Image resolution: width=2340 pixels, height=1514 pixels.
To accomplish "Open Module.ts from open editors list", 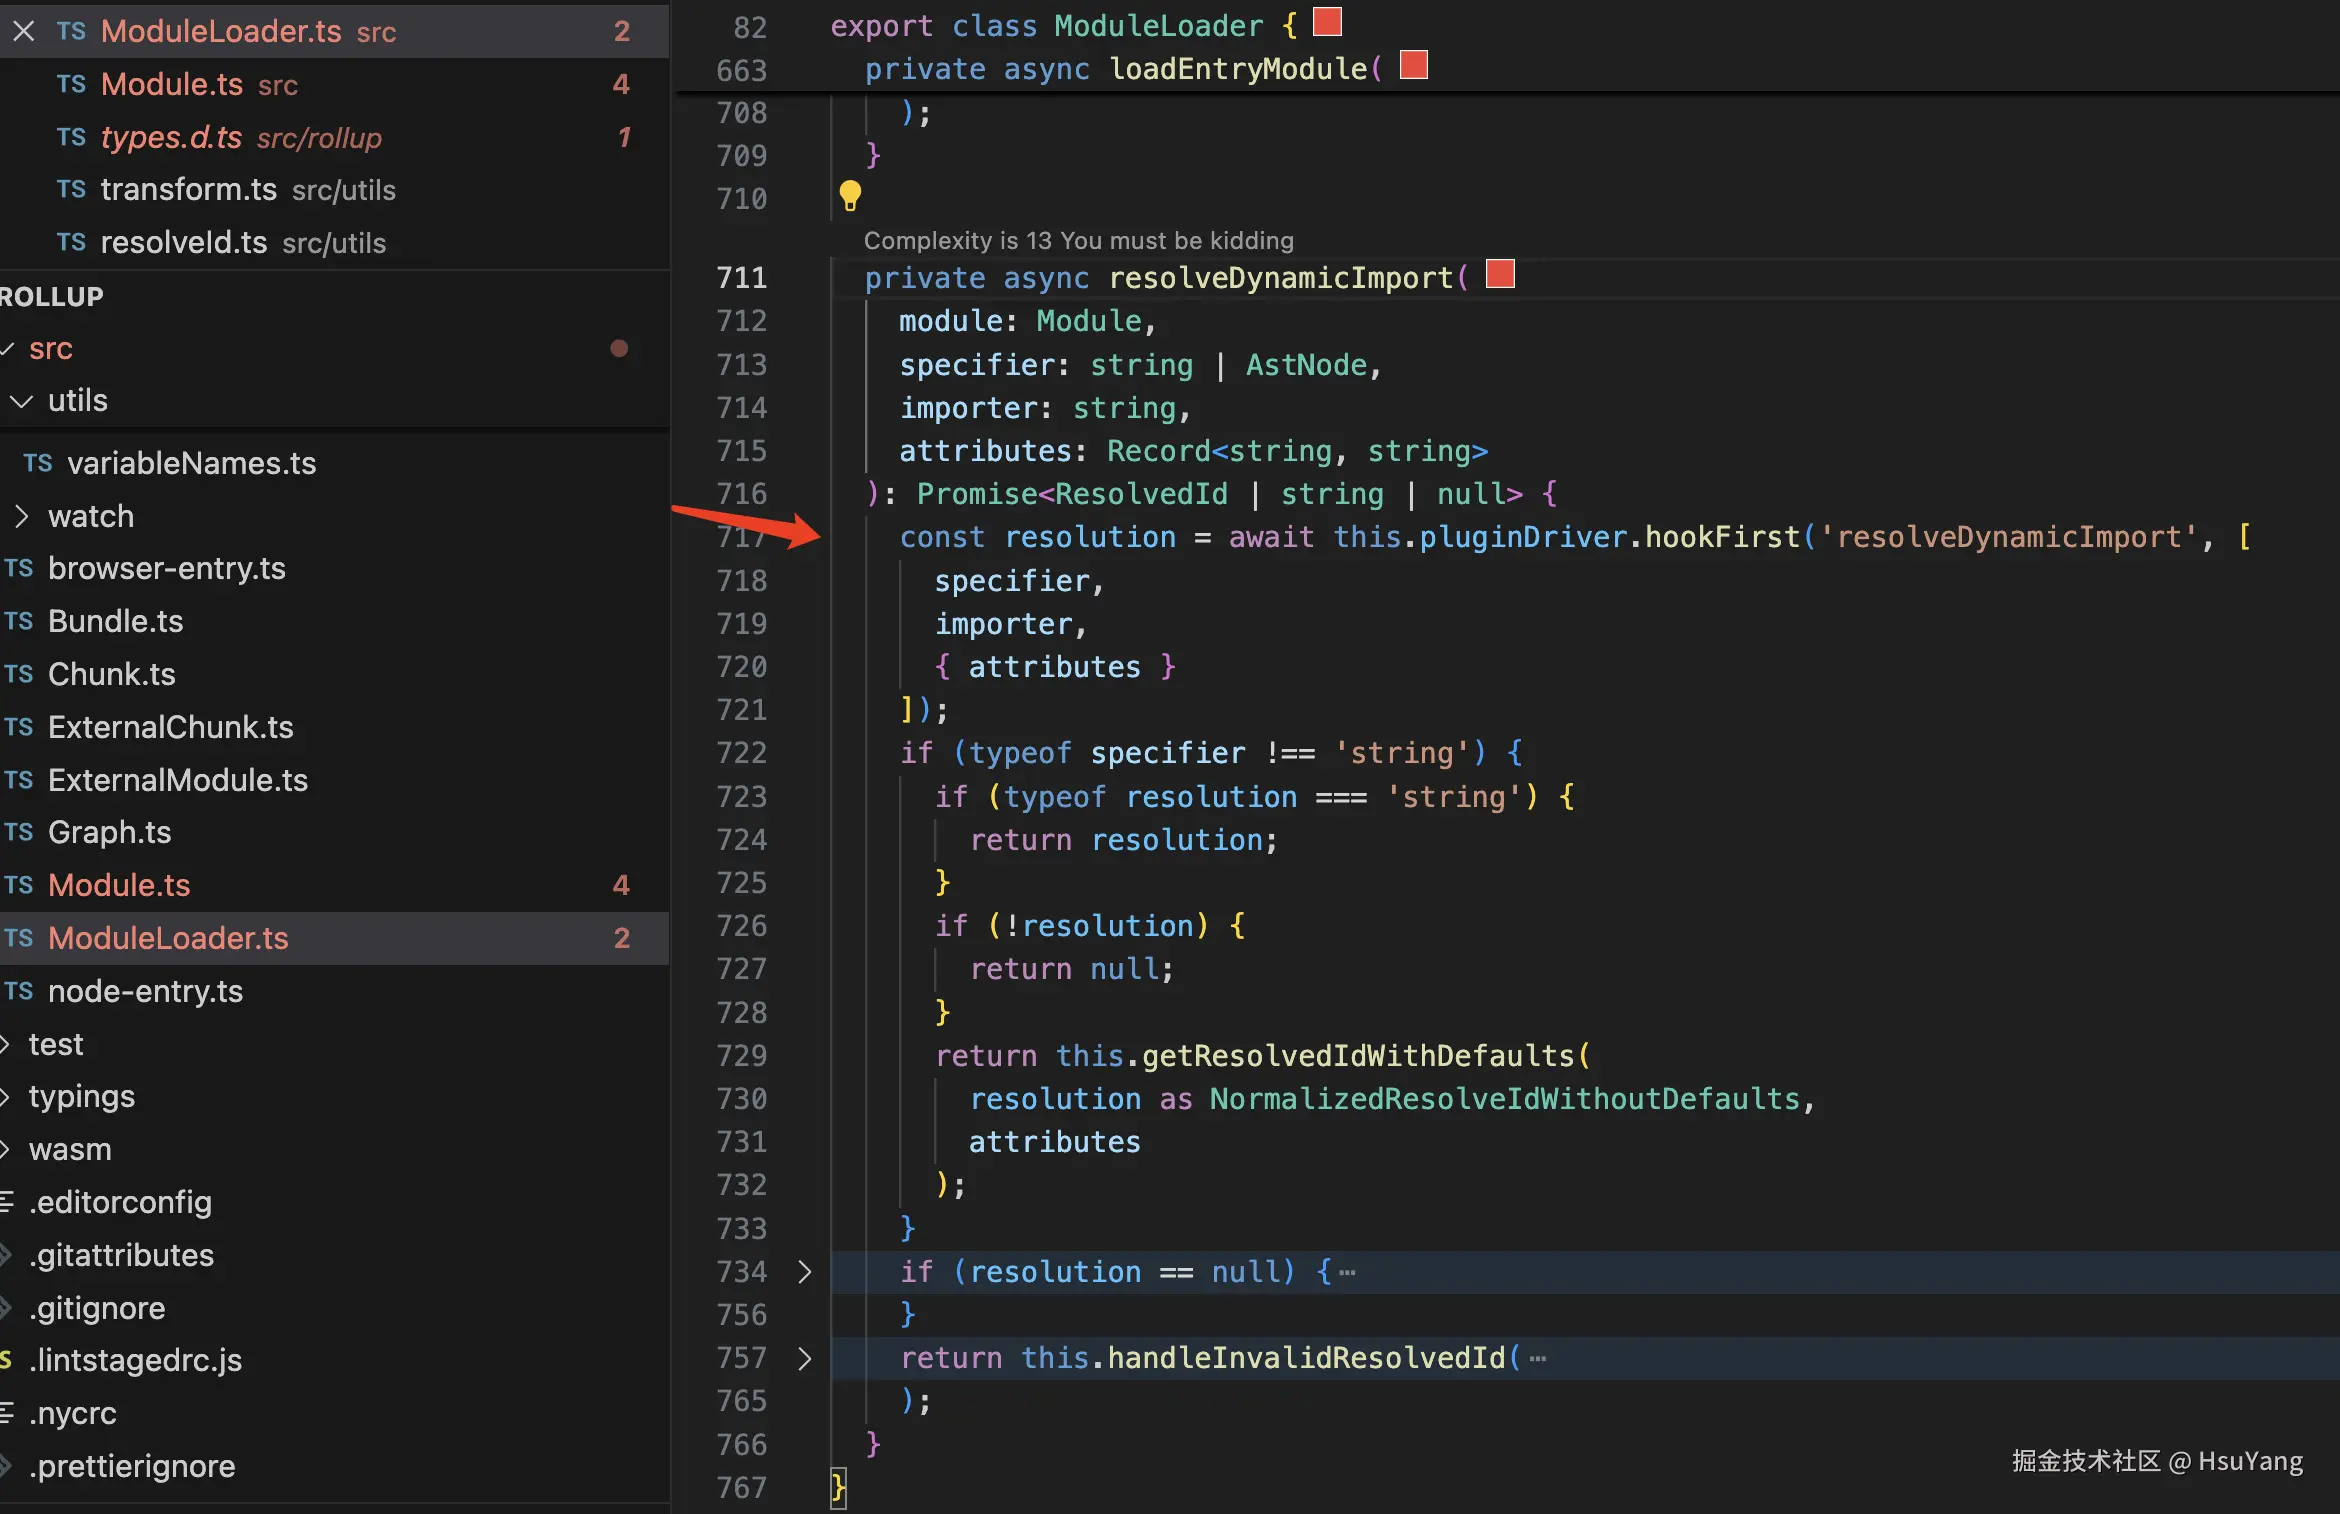I will [171, 84].
